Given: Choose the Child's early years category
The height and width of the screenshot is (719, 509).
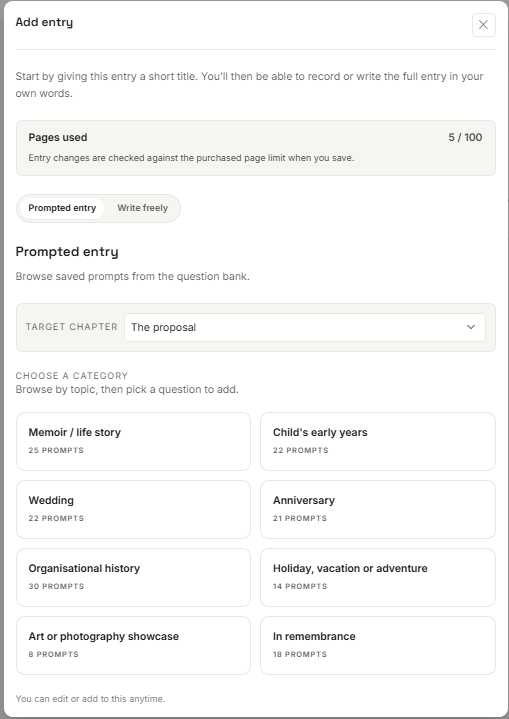Looking at the screenshot, I should click(x=378, y=442).
